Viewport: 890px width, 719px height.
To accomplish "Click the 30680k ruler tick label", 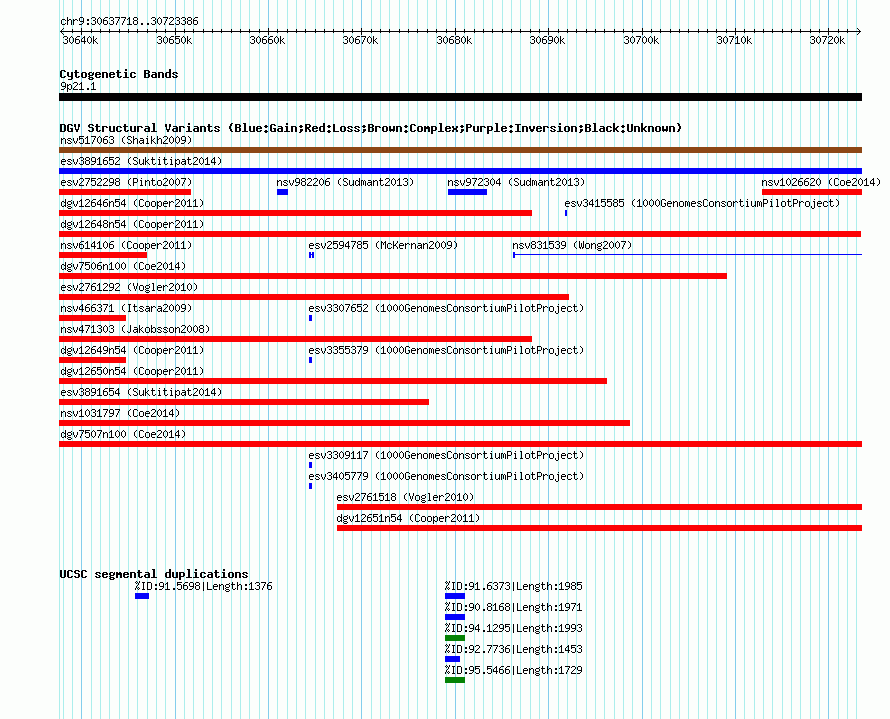I will pyautogui.click(x=454, y=40).
